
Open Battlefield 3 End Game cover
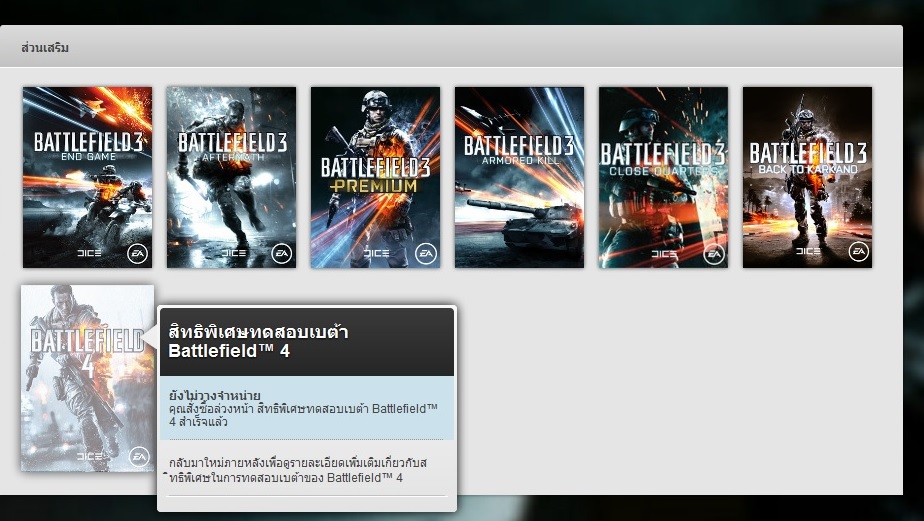(87, 177)
